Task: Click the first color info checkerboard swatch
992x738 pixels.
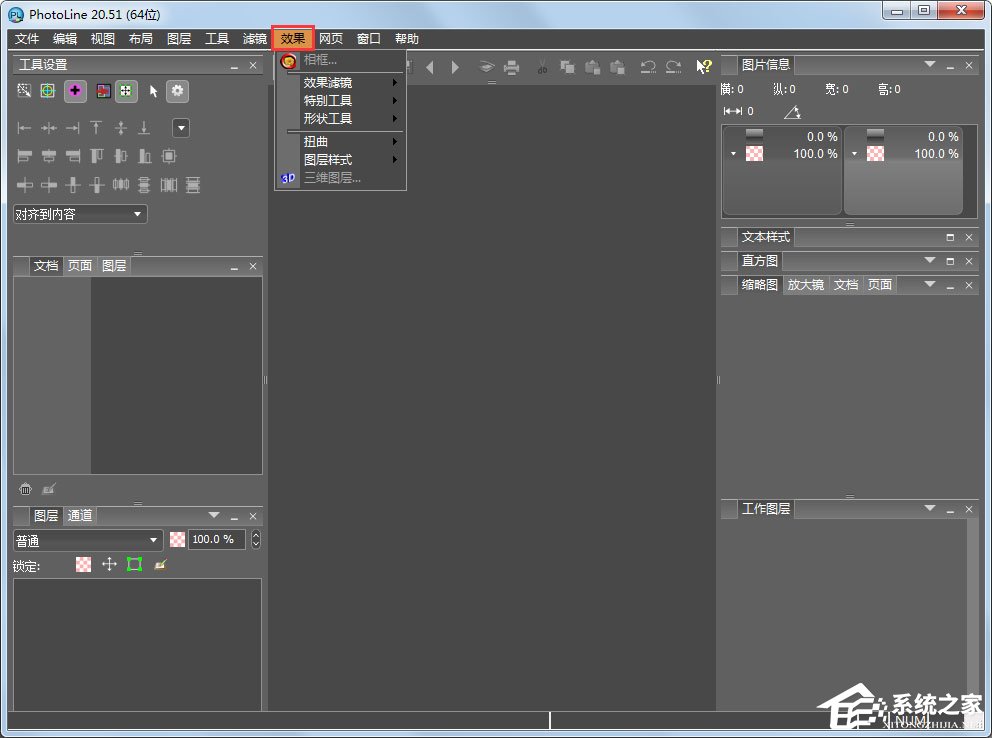Action: pos(754,154)
